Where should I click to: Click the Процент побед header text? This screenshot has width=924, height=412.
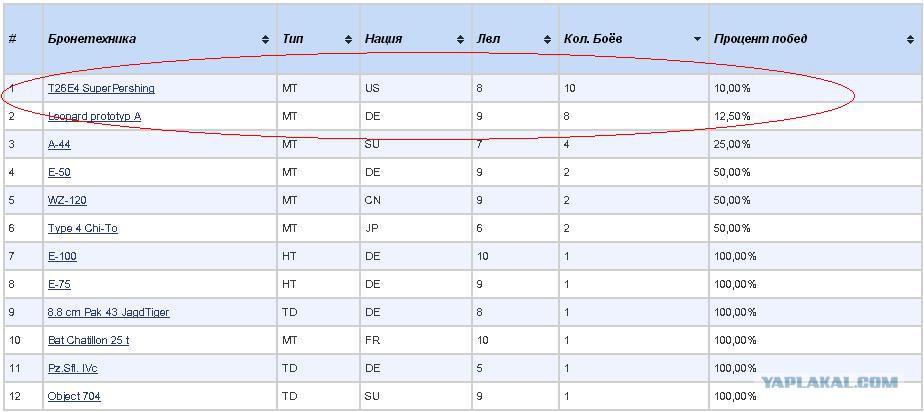pos(760,39)
